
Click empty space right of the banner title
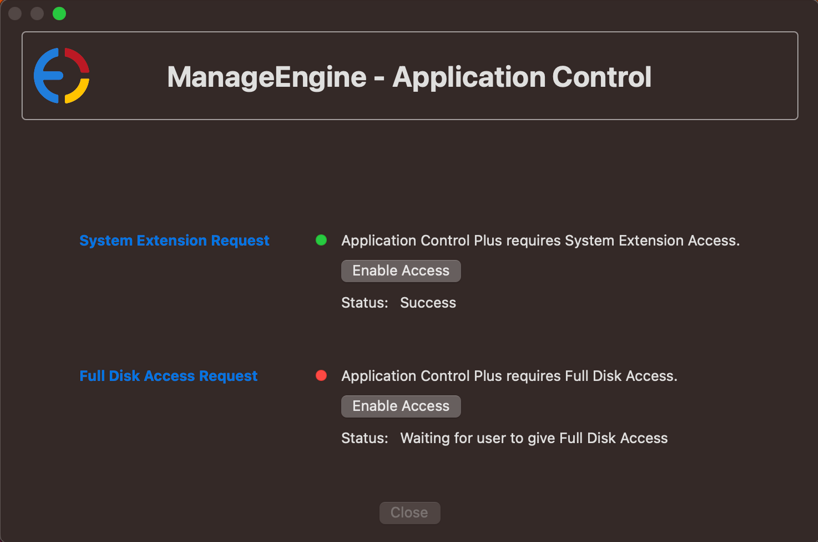(x=725, y=77)
